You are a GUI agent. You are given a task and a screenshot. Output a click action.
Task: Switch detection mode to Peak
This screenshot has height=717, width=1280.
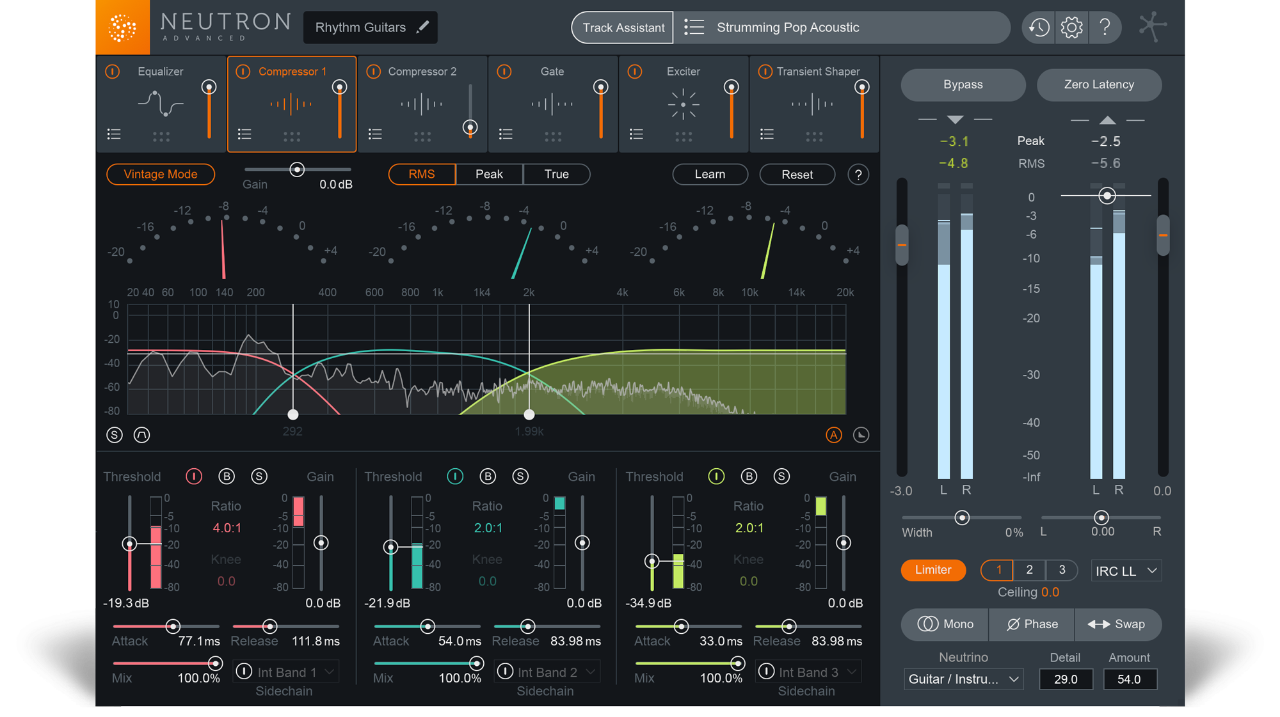point(489,174)
